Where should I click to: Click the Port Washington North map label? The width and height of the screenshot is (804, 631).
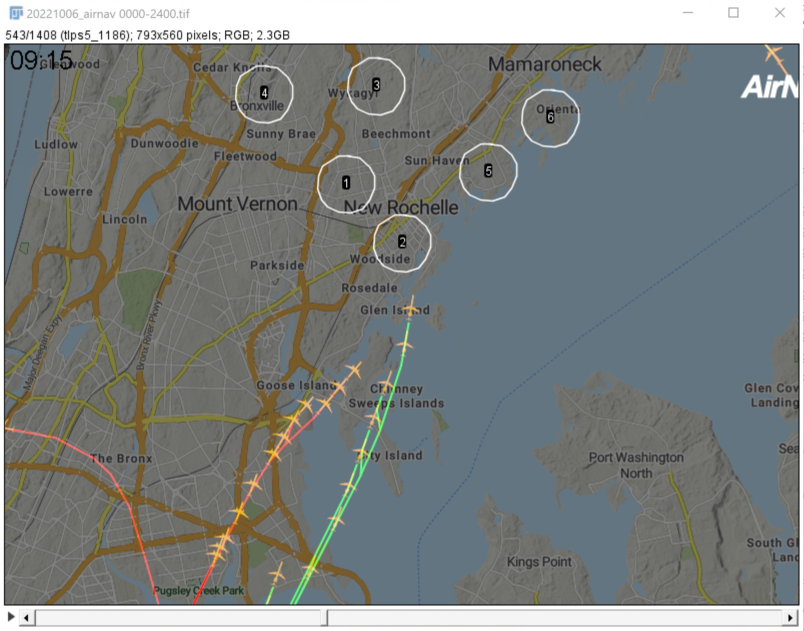(636, 465)
